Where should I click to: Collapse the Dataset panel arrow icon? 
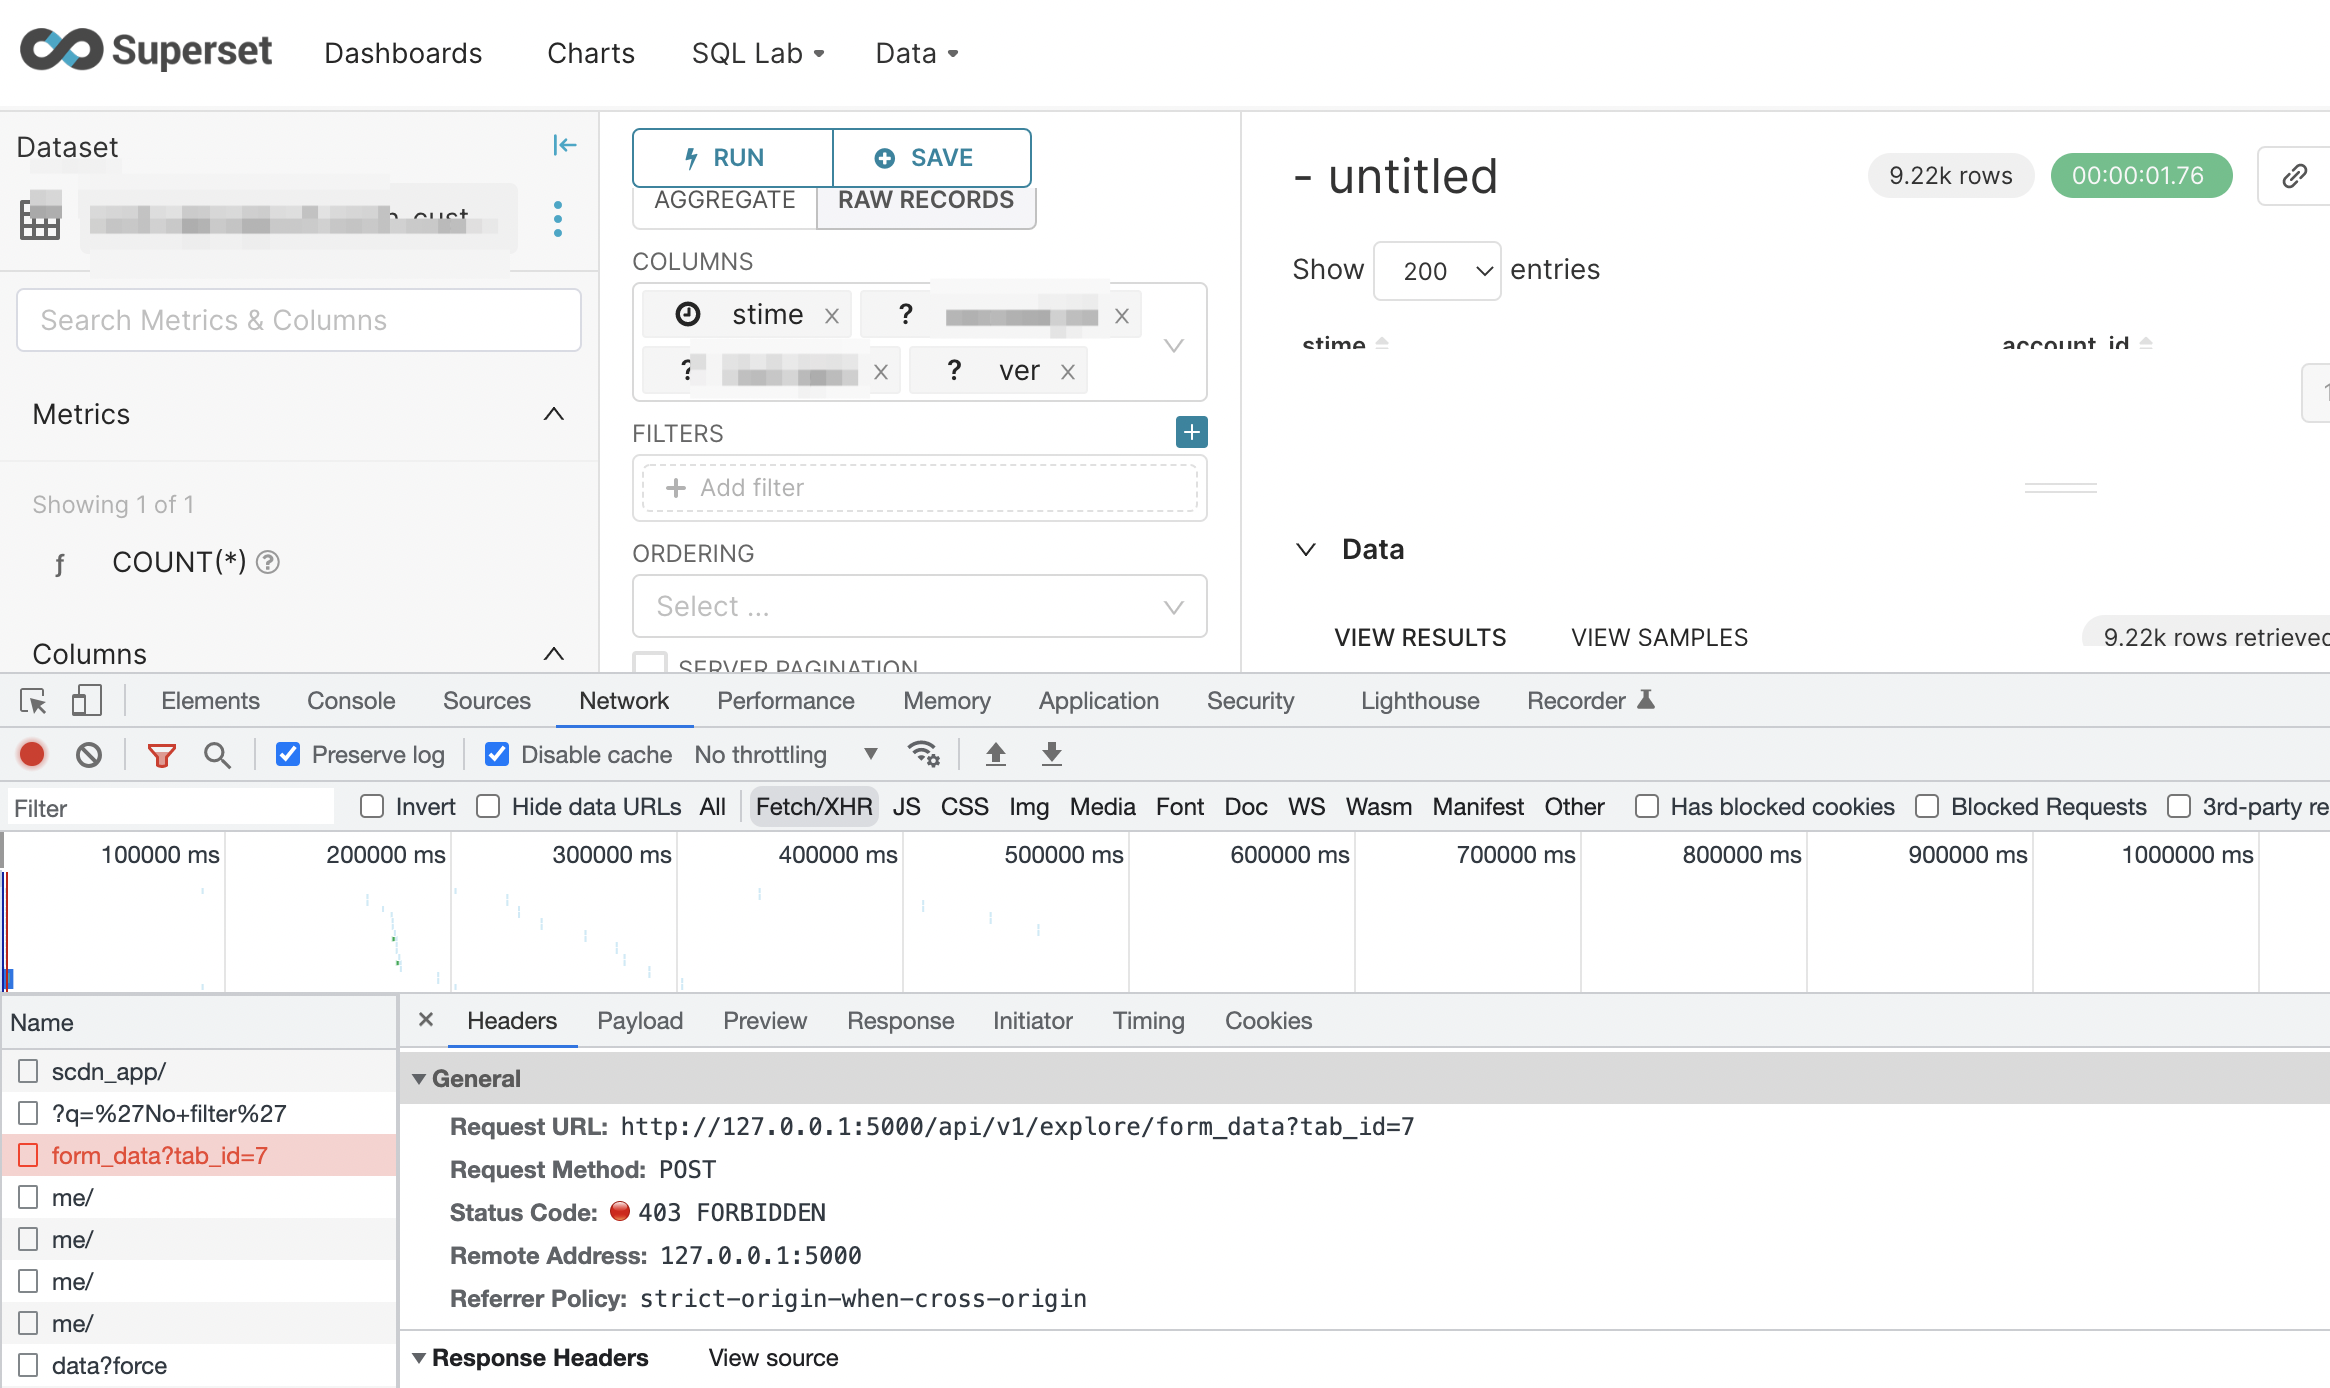point(565,146)
